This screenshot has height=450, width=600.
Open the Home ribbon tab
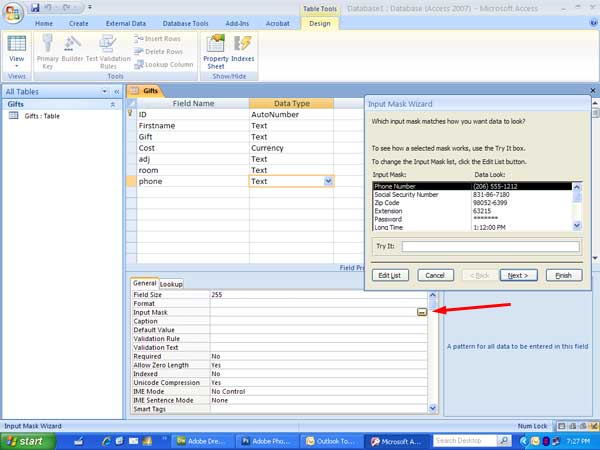point(44,24)
